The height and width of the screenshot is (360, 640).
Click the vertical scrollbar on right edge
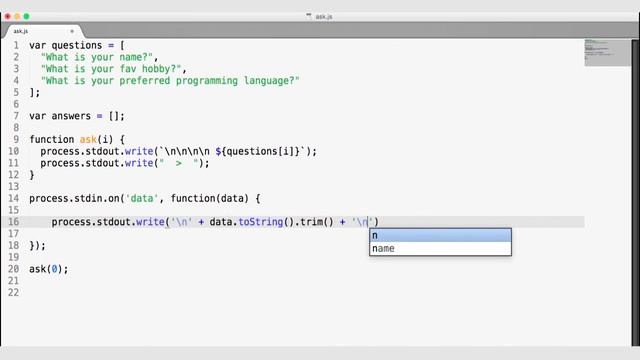click(x=635, y=192)
